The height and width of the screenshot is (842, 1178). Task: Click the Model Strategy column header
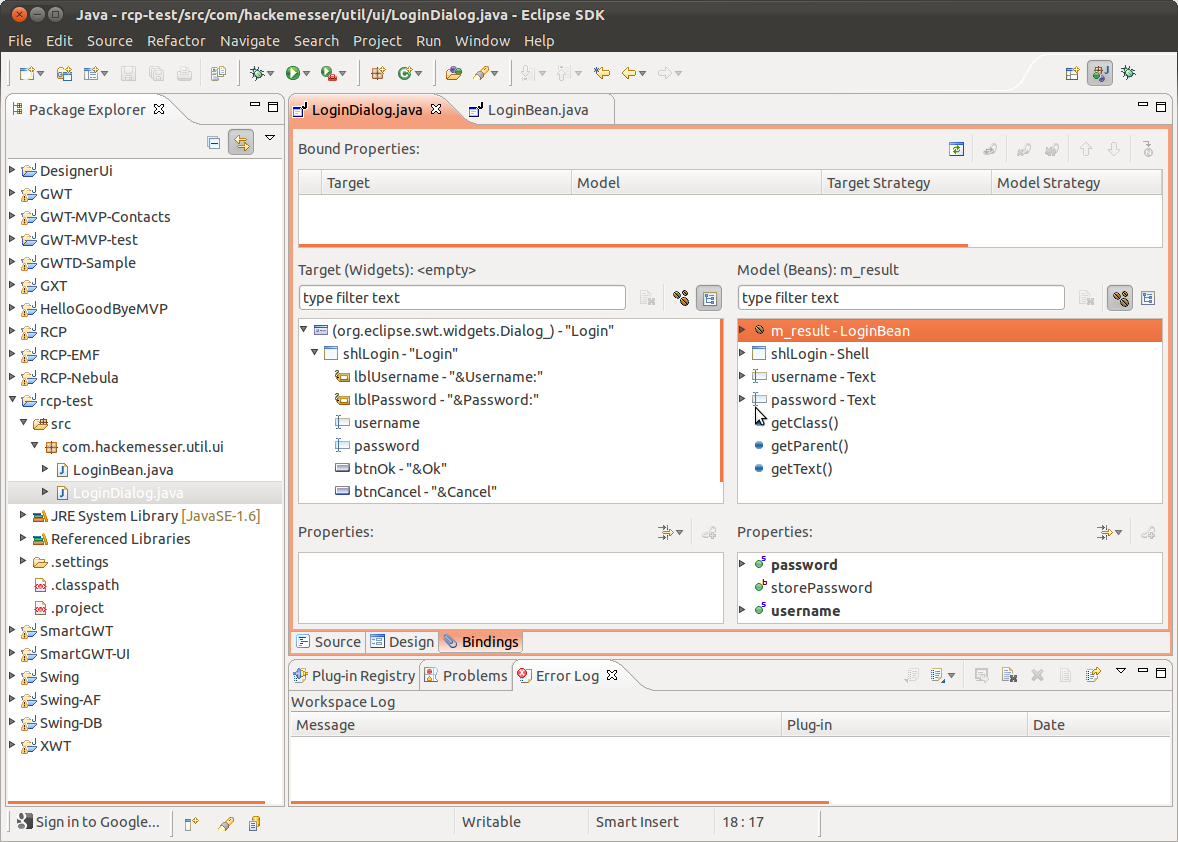[x=1077, y=183]
